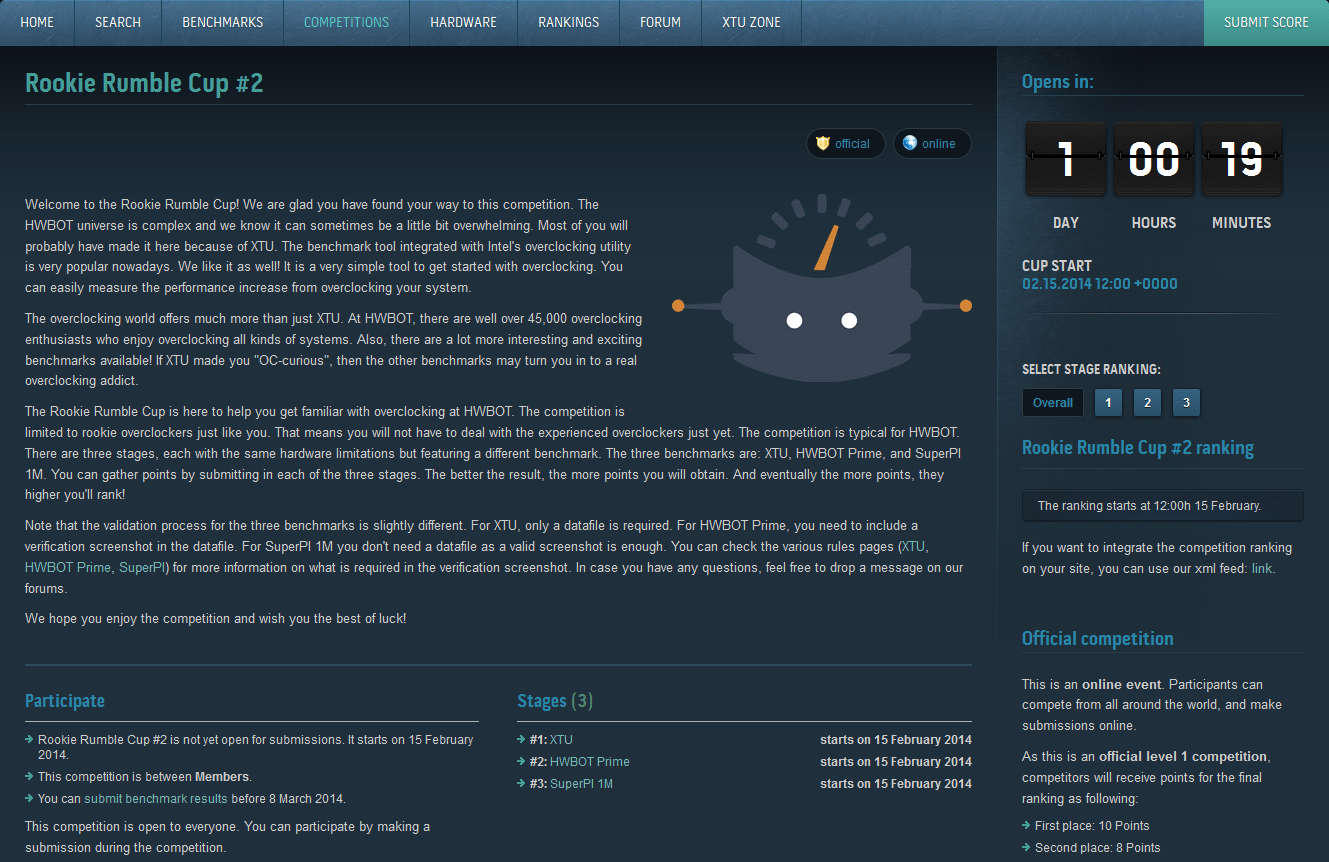The height and width of the screenshot is (862, 1329).
Task: Click the 'CUP START' label
Action: click(x=1057, y=266)
